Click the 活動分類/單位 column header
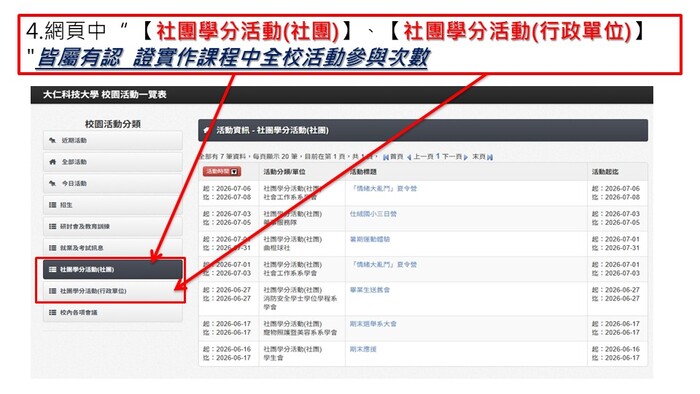 [x=284, y=172]
